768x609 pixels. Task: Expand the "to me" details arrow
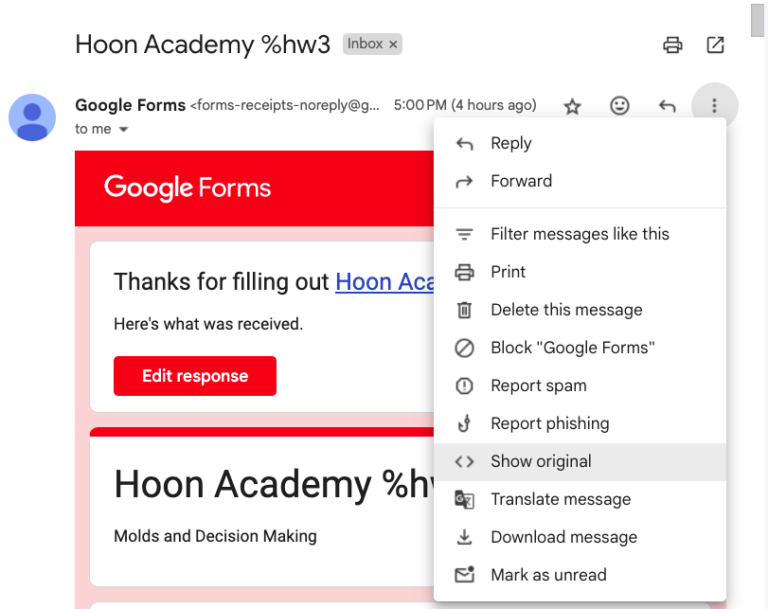(x=124, y=129)
